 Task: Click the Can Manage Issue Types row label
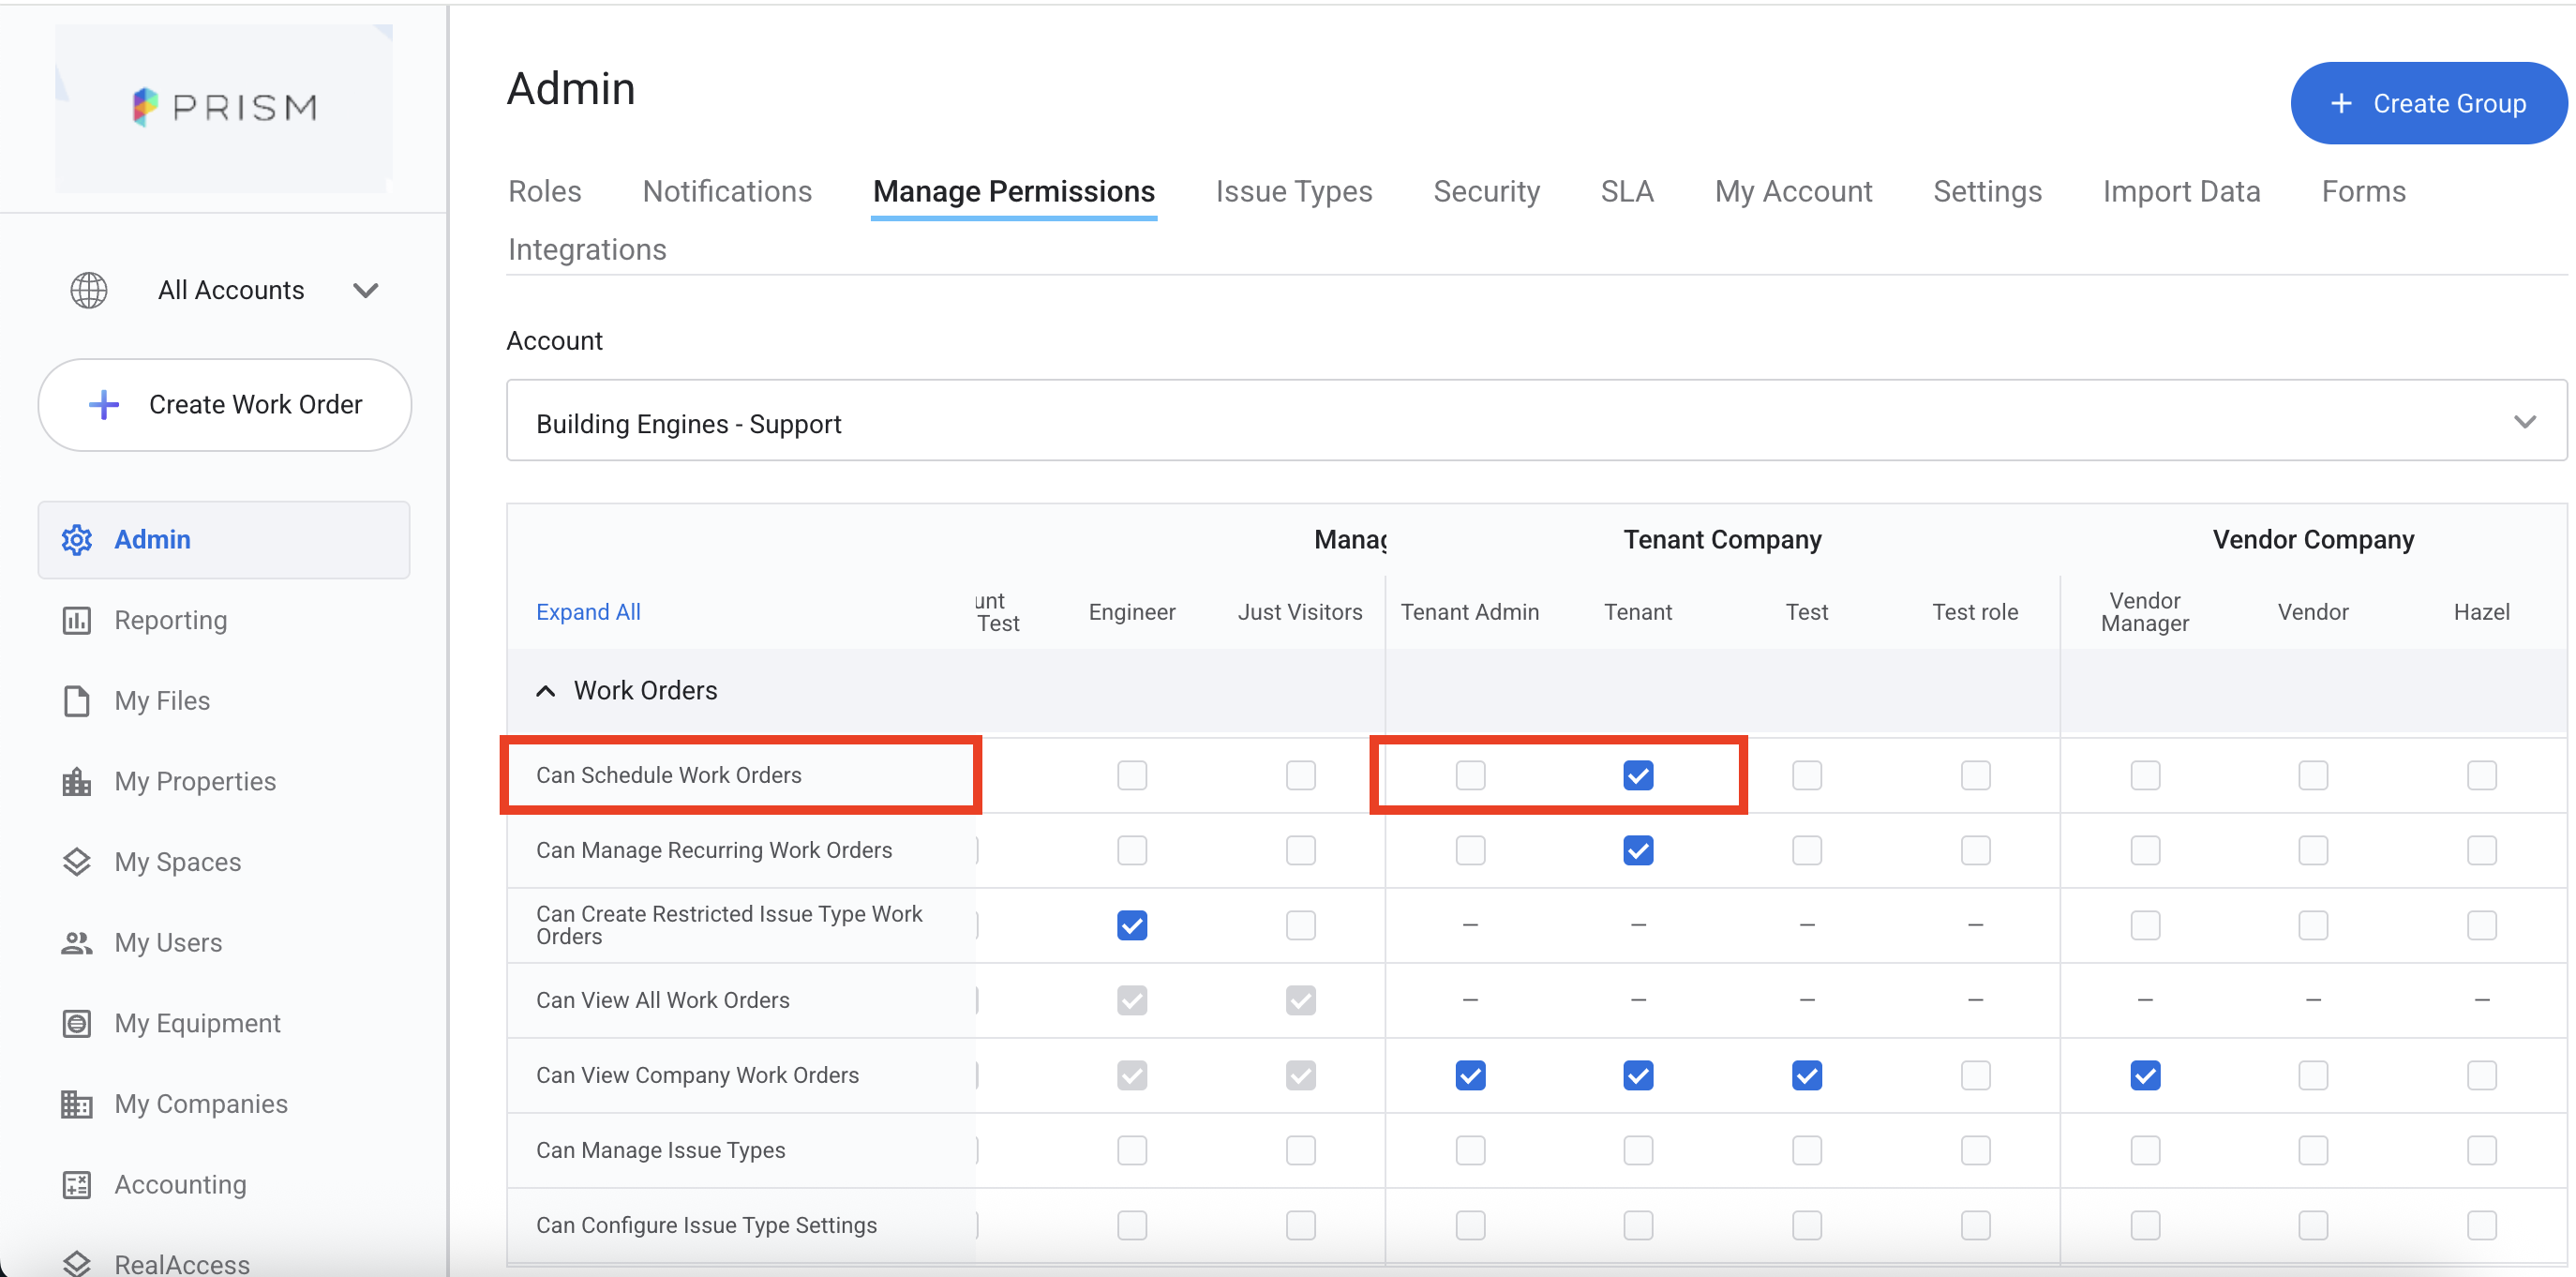click(x=661, y=1150)
